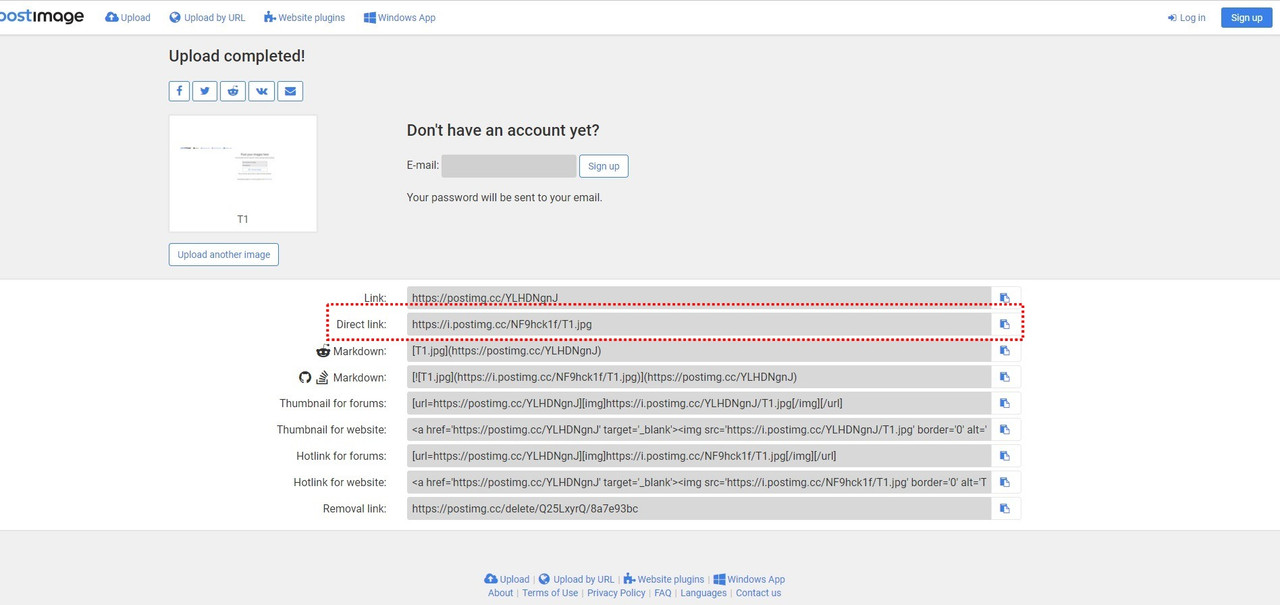Share upload on VK
The height and width of the screenshot is (605, 1280).
point(261,91)
